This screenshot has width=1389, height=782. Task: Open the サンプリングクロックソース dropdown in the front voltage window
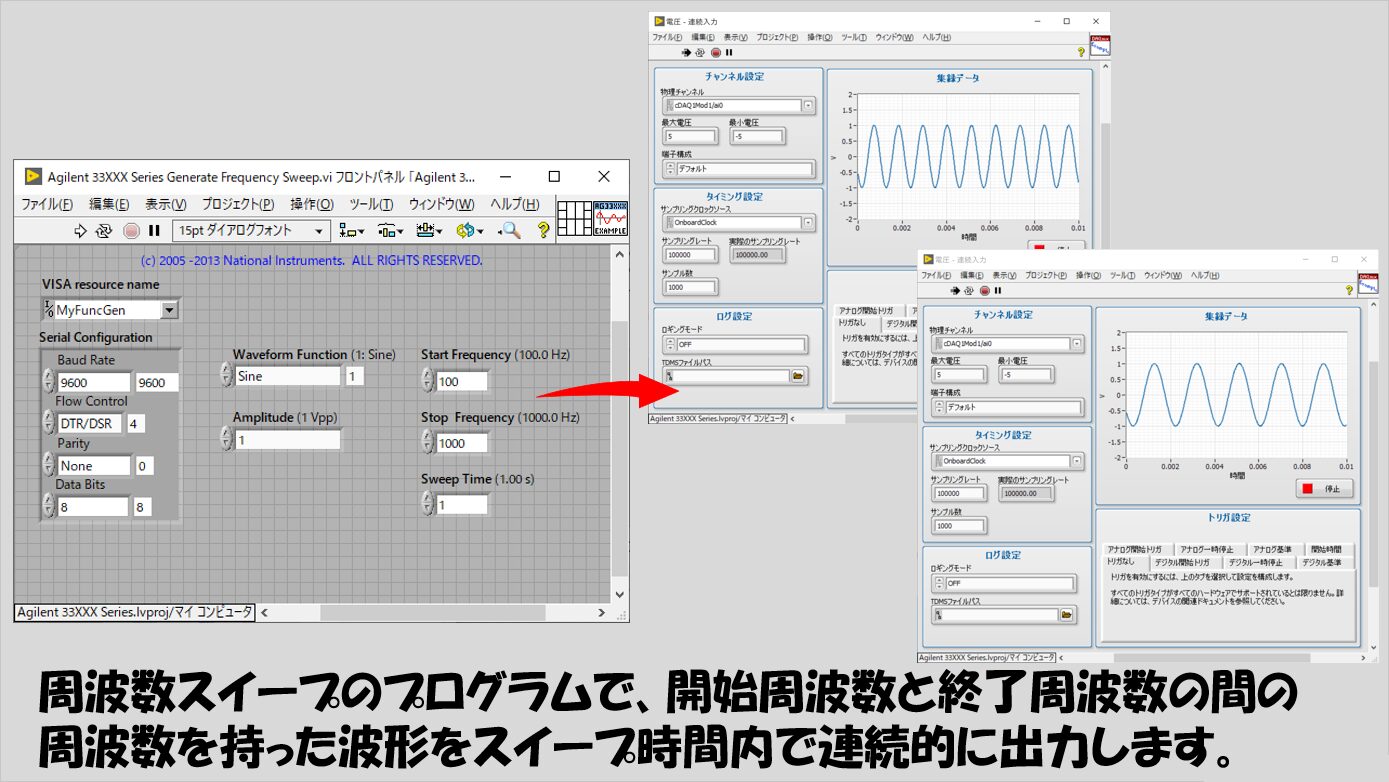tap(1076, 461)
